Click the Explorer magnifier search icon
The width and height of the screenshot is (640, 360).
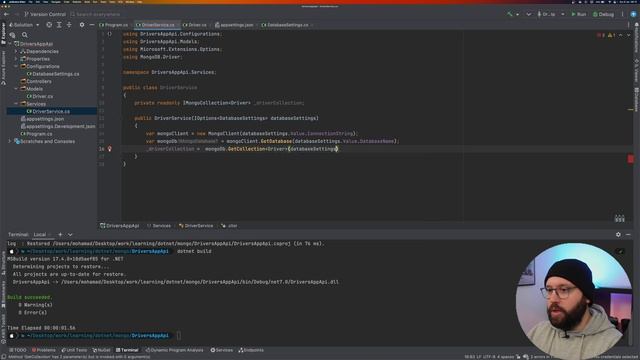[25, 35]
